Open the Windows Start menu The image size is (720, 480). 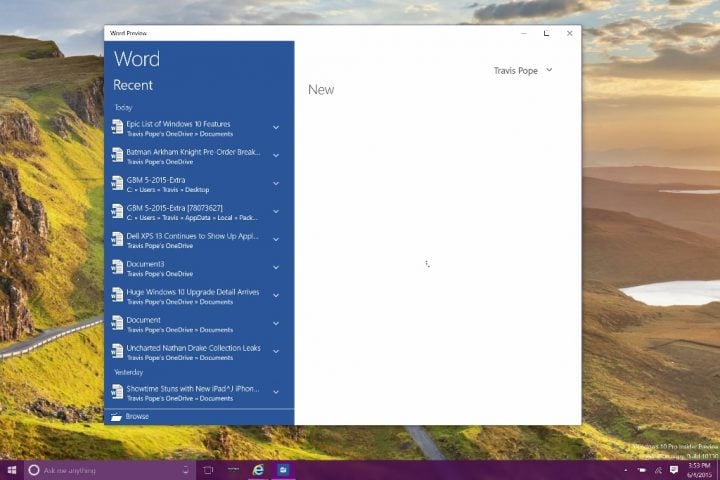[x=12, y=470]
